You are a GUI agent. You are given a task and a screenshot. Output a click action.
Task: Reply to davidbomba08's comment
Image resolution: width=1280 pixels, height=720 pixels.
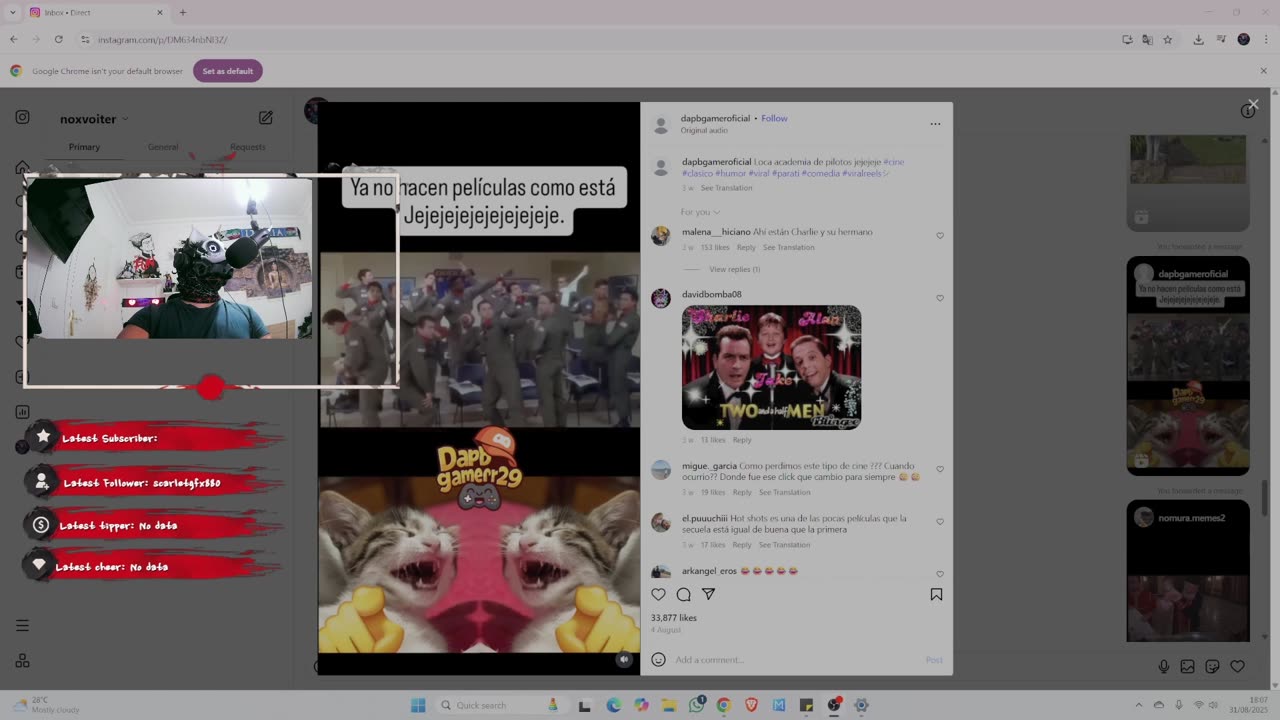tap(741, 440)
